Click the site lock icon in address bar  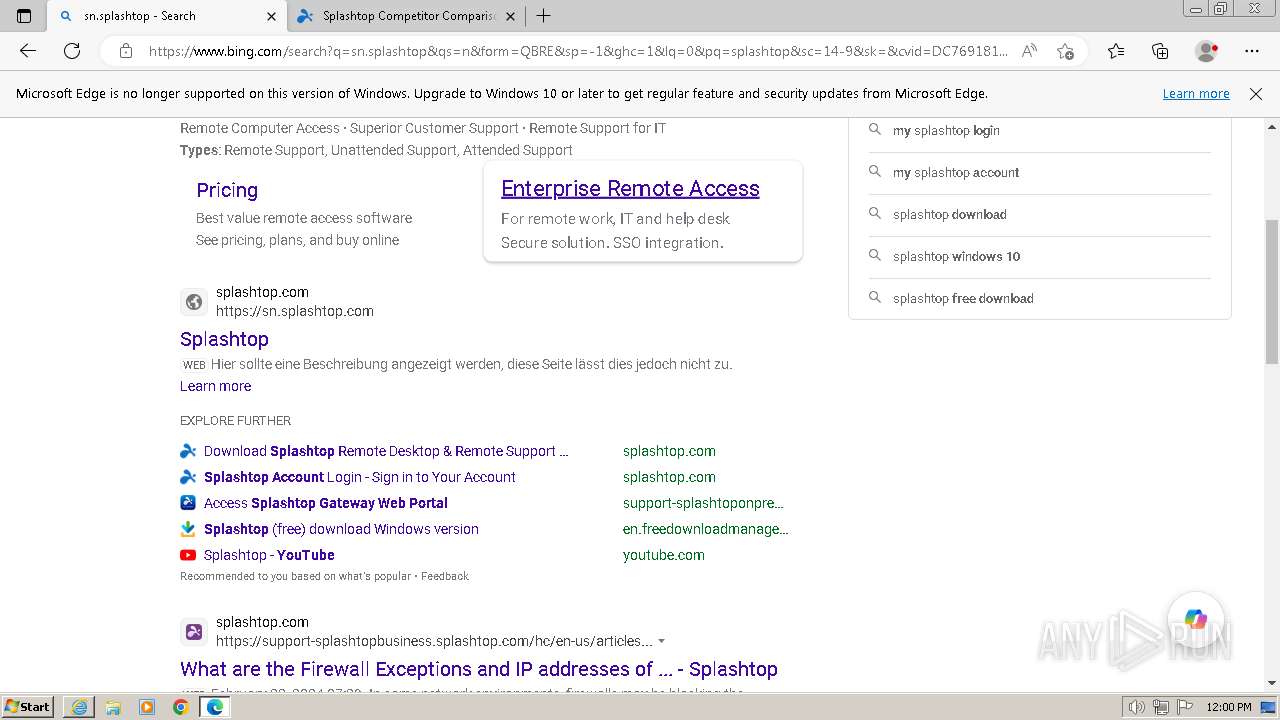(x=126, y=51)
